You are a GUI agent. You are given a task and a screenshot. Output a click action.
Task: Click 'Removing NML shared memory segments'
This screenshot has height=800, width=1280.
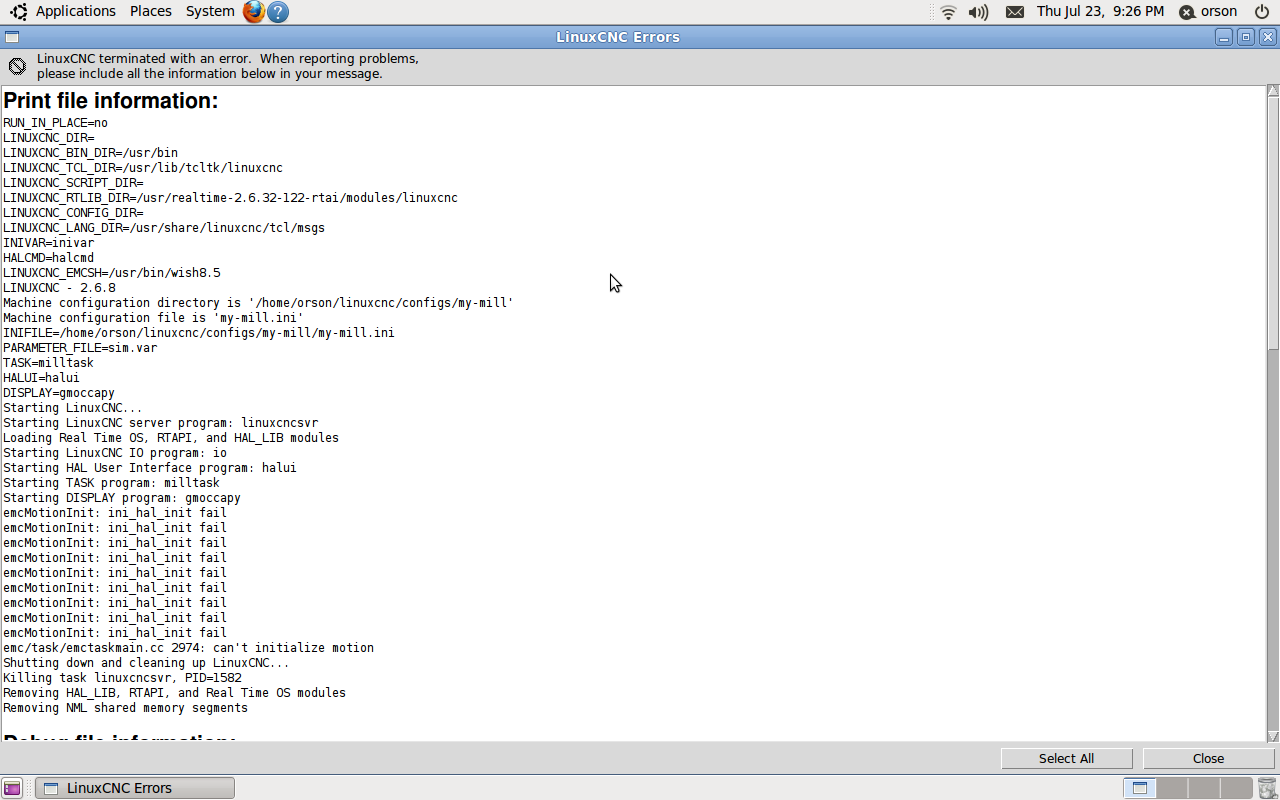(125, 708)
